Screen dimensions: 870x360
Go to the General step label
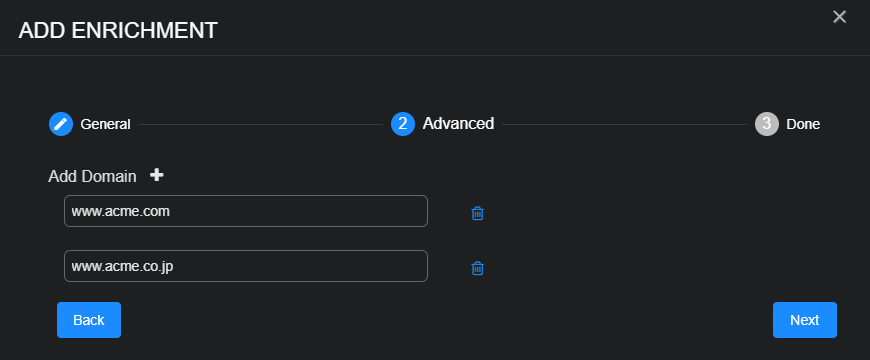105,124
